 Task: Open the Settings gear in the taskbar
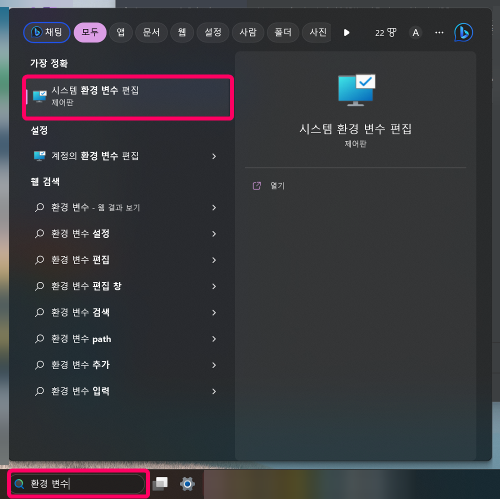tap(187, 484)
